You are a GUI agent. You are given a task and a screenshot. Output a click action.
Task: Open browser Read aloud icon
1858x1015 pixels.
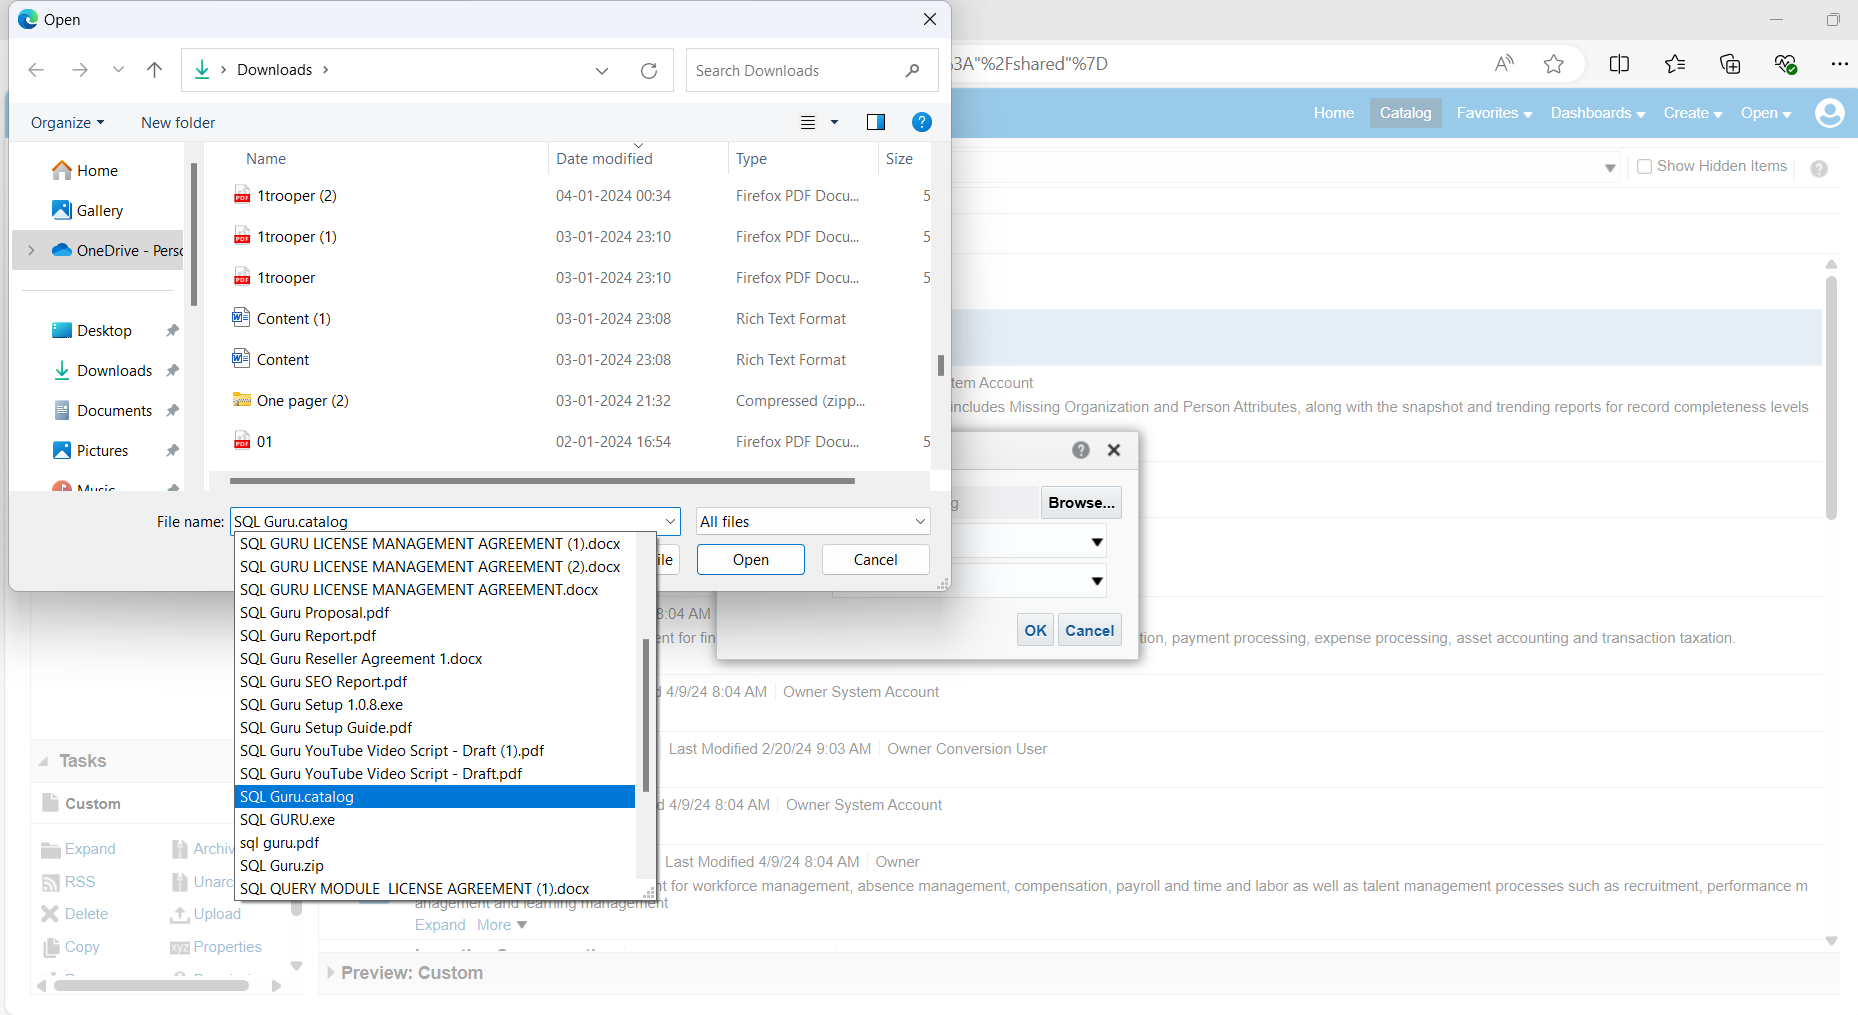pyautogui.click(x=1504, y=64)
